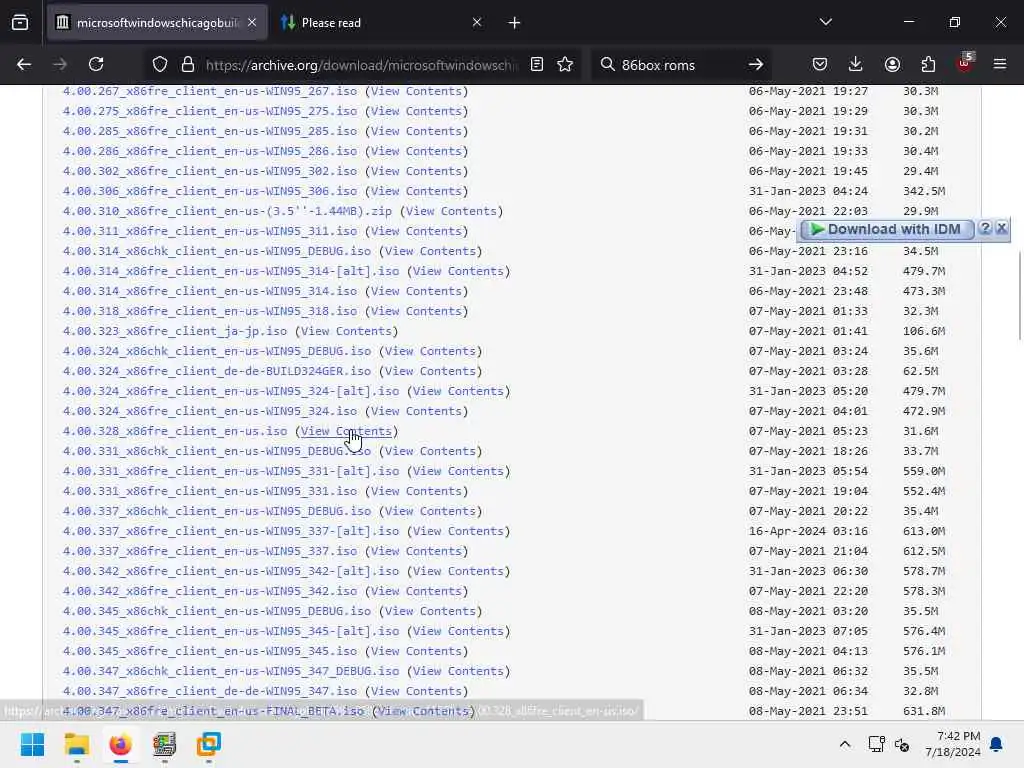Bookmark this page with star icon
The width and height of the screenshot is (1024, 768).
565,64
